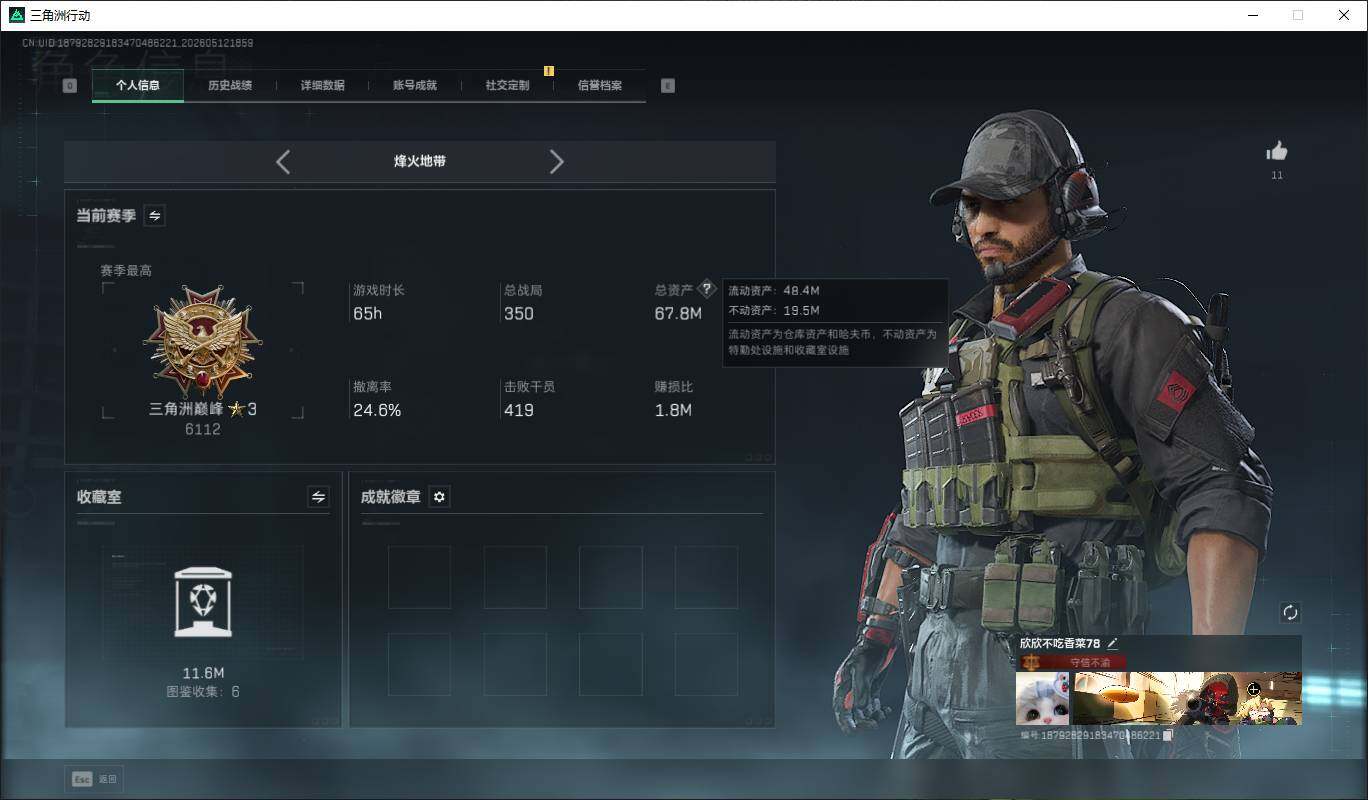The width and height of the screenshot is (1368, 800).
Task: Click the Q previous-tab key icon
Action: 70,86
